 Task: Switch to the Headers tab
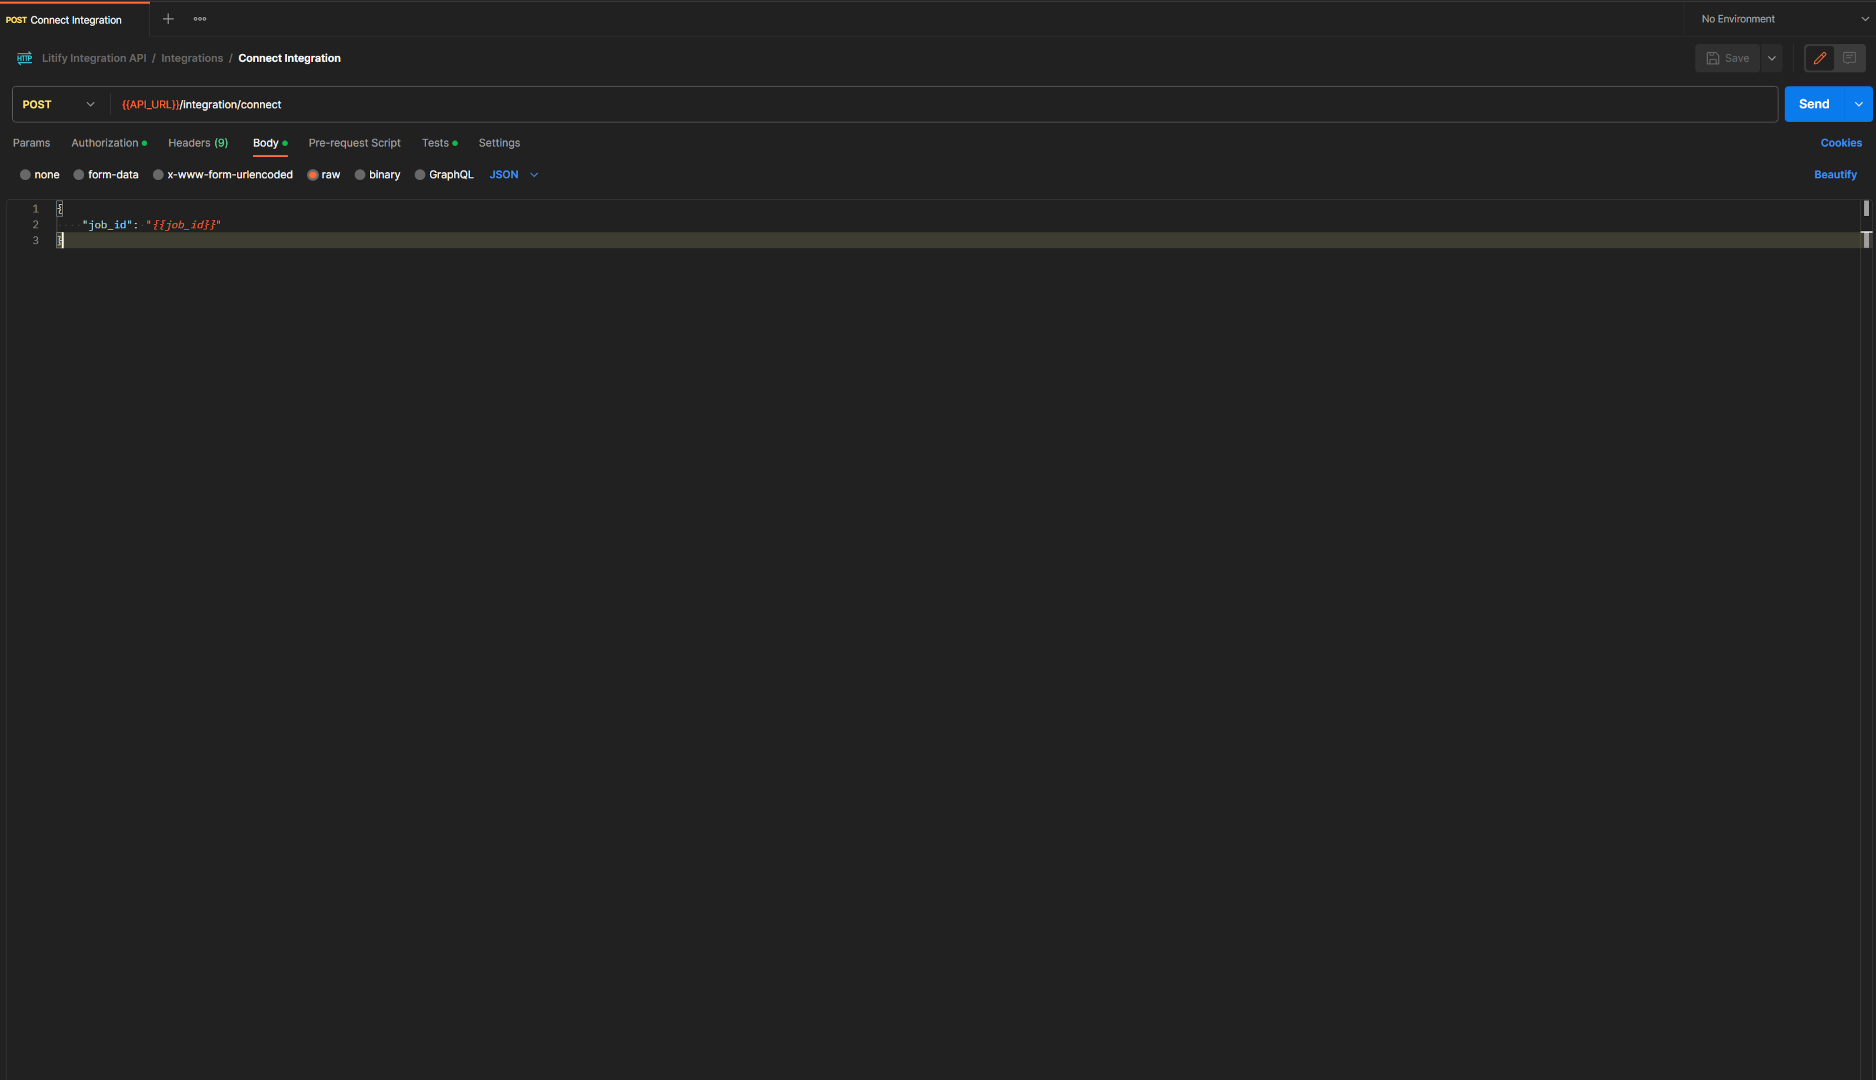(x=197, y=143)
